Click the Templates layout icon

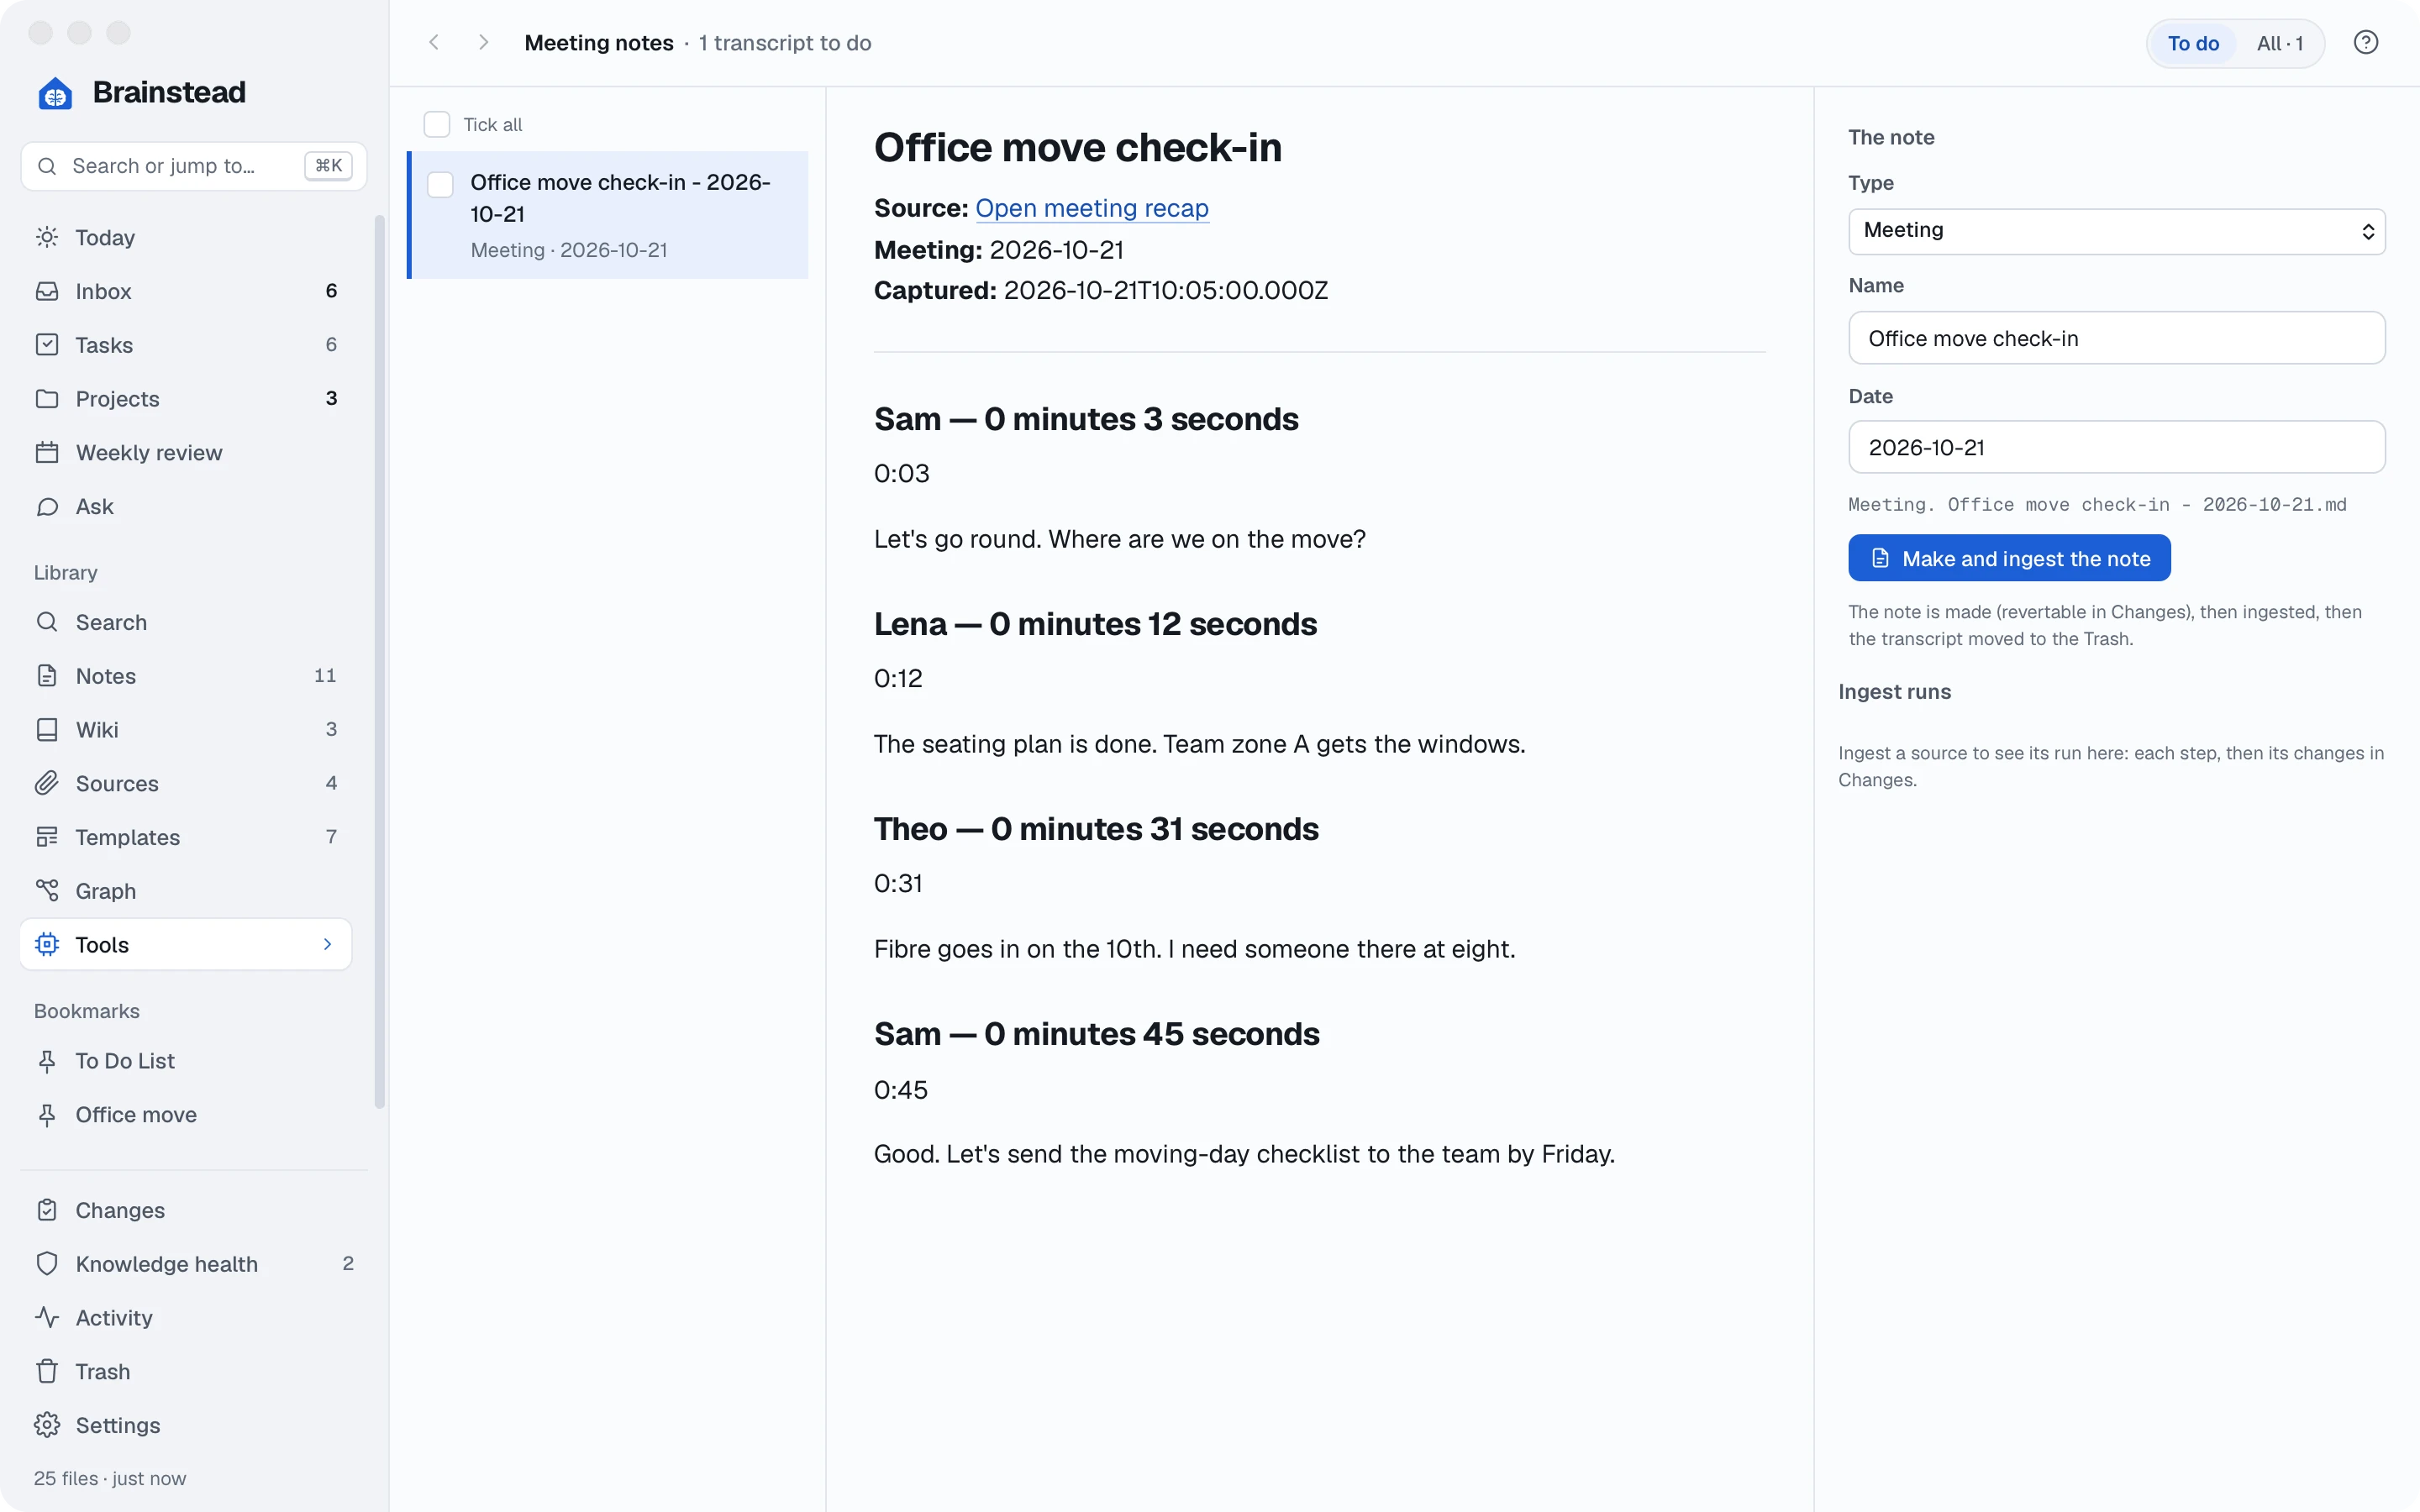[x=47, y=837]
